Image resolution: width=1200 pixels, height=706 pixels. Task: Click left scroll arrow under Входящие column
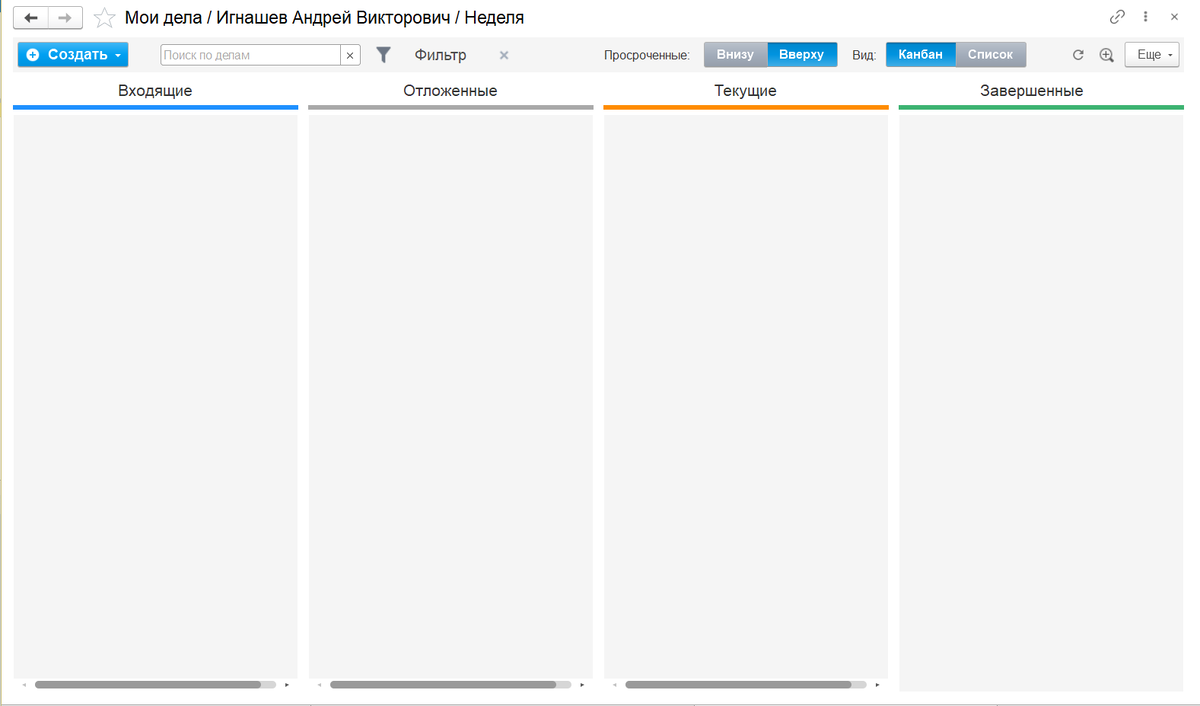[24, 685]
